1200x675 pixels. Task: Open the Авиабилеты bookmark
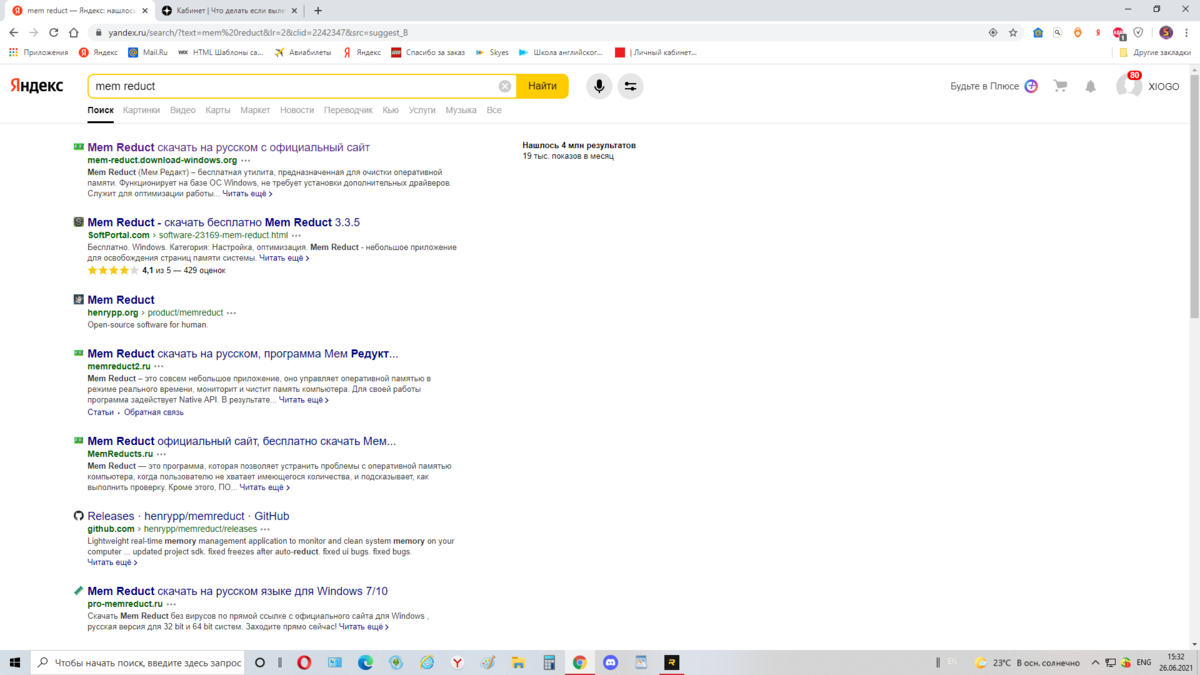point(302,52)
